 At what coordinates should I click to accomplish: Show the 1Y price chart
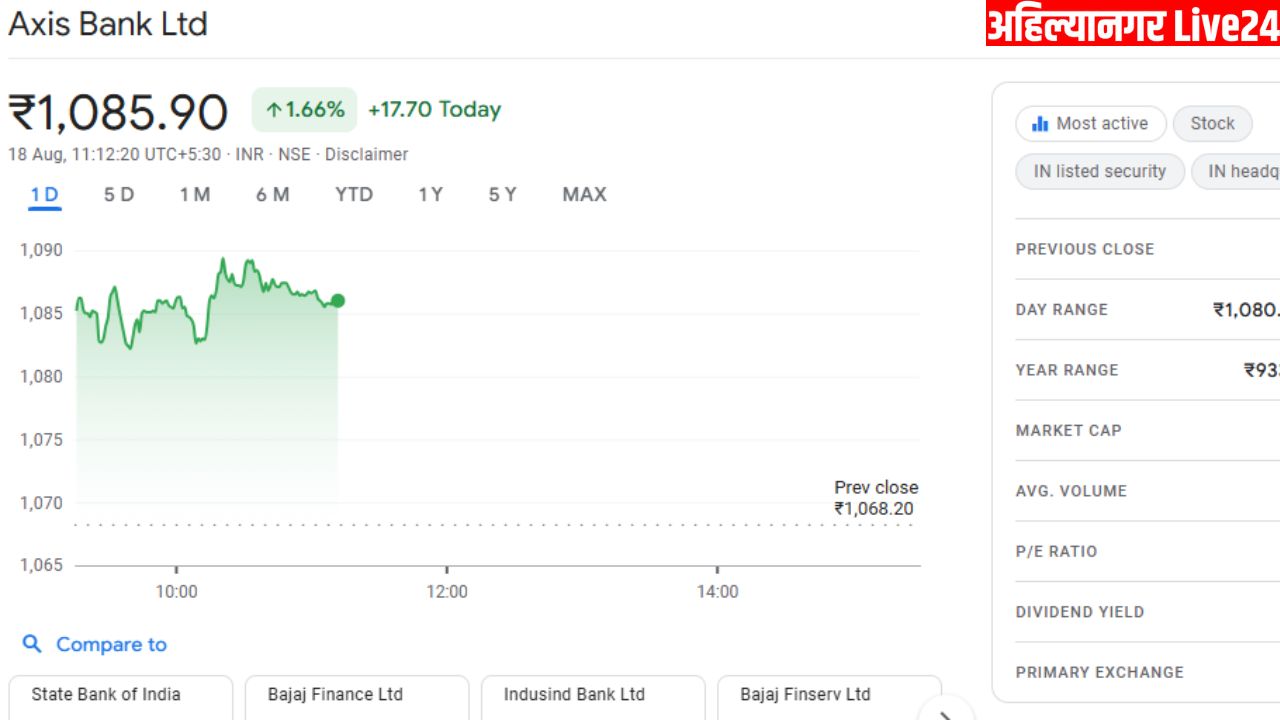point(430,195)
